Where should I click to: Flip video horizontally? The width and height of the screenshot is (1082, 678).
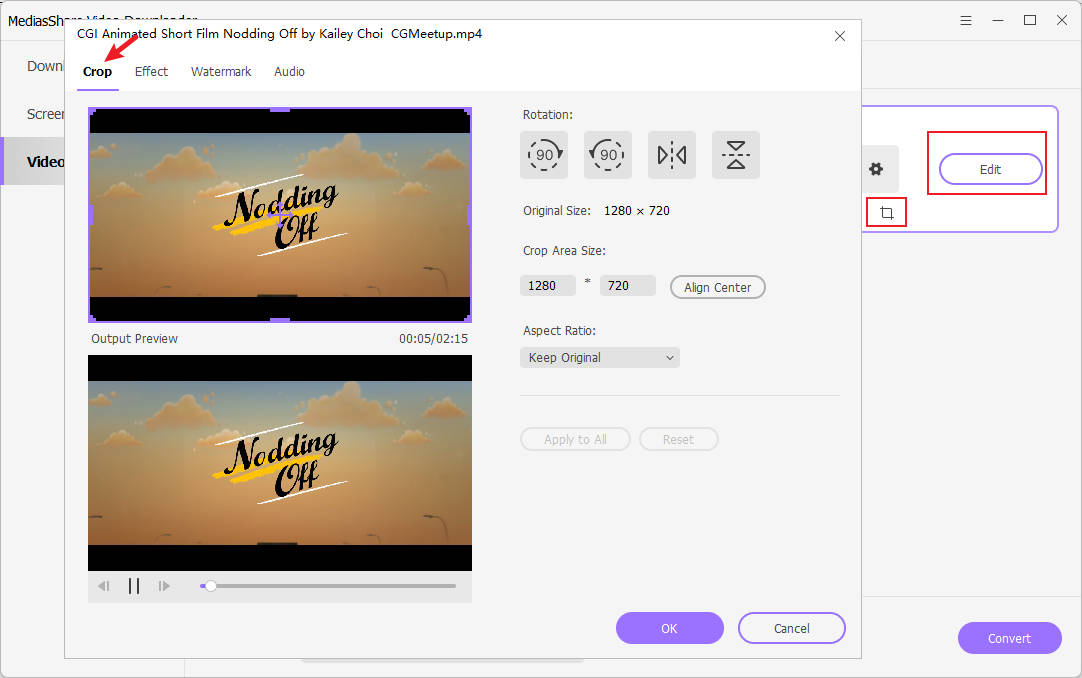(x=671, y=155)
